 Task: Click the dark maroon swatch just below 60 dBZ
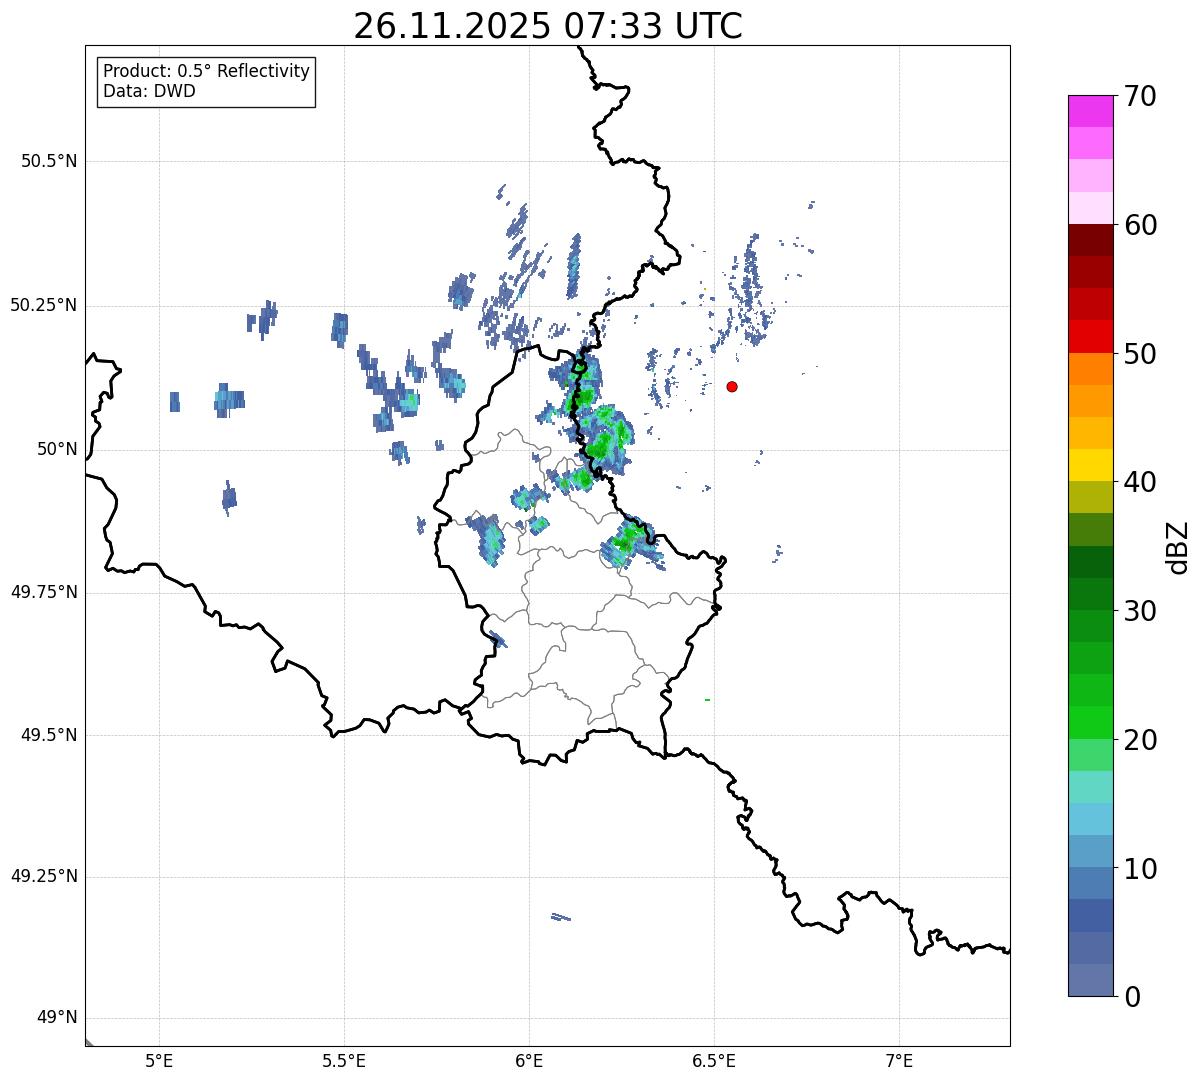[x=1090, y=240]
